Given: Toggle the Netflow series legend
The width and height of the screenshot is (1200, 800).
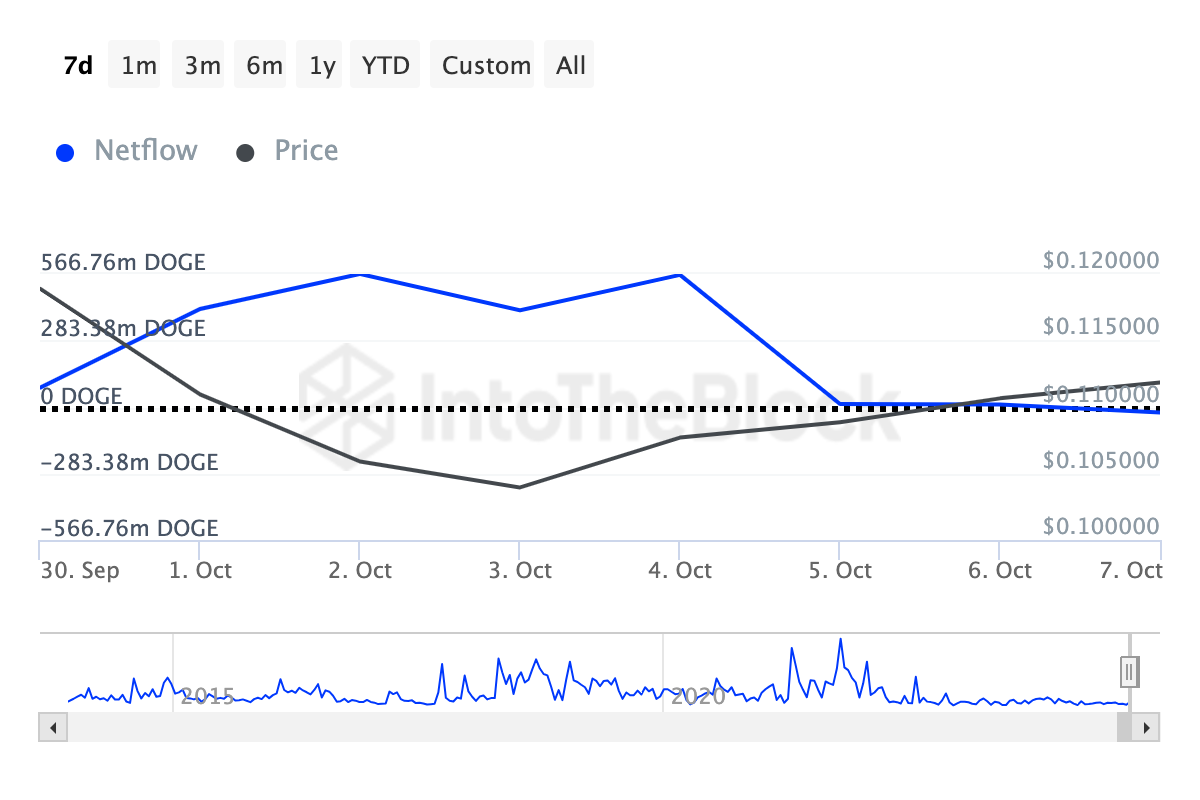Looking at the screenshot, I should (145, 151).
